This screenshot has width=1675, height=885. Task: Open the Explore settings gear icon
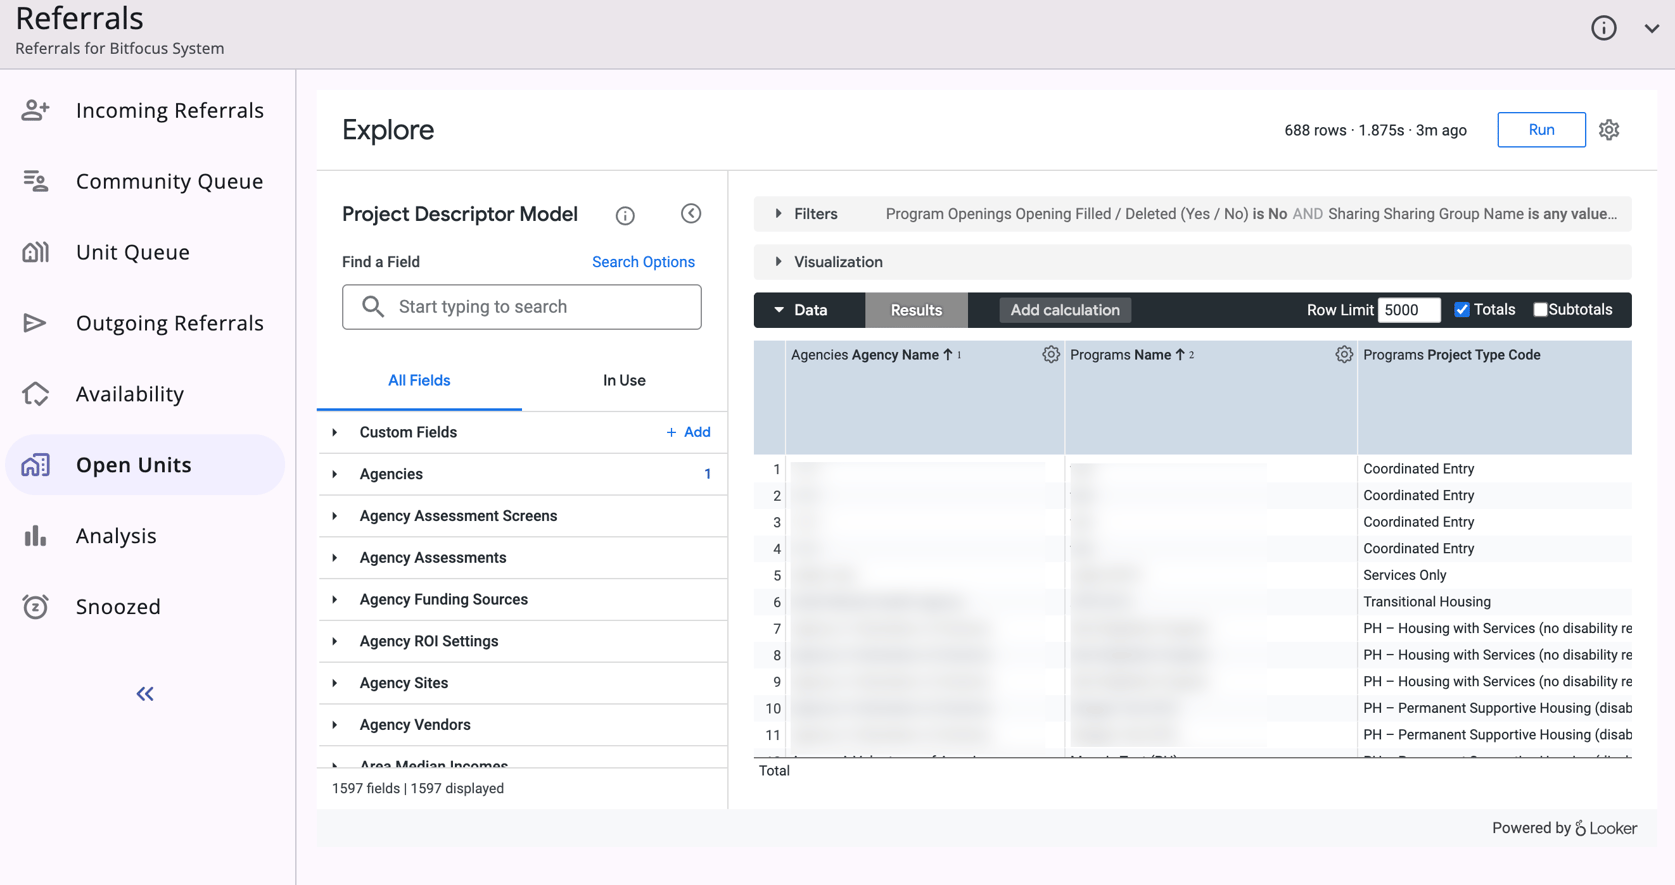[x=1609, y=130]
